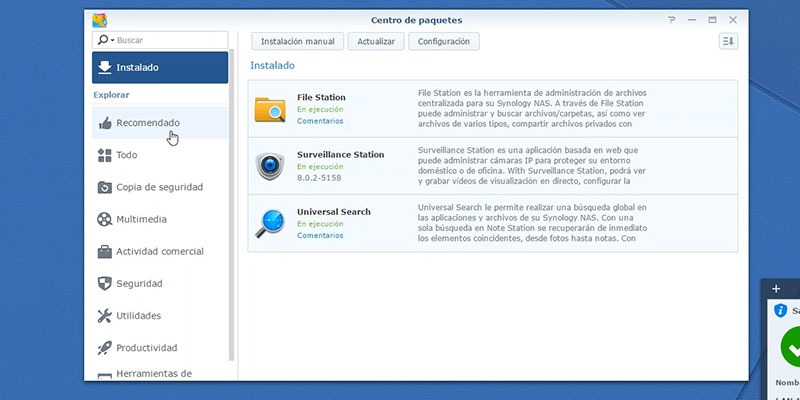Viewport: 800px width, 400px height.
Task: Click the rocket Productividad icon
Action: (x=105, y=348)
